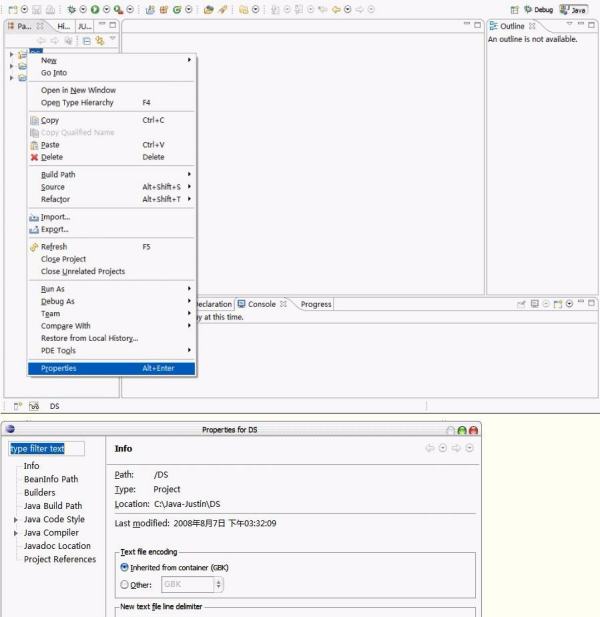
Task: Open the Run As submenu
Action: point(111,289)
